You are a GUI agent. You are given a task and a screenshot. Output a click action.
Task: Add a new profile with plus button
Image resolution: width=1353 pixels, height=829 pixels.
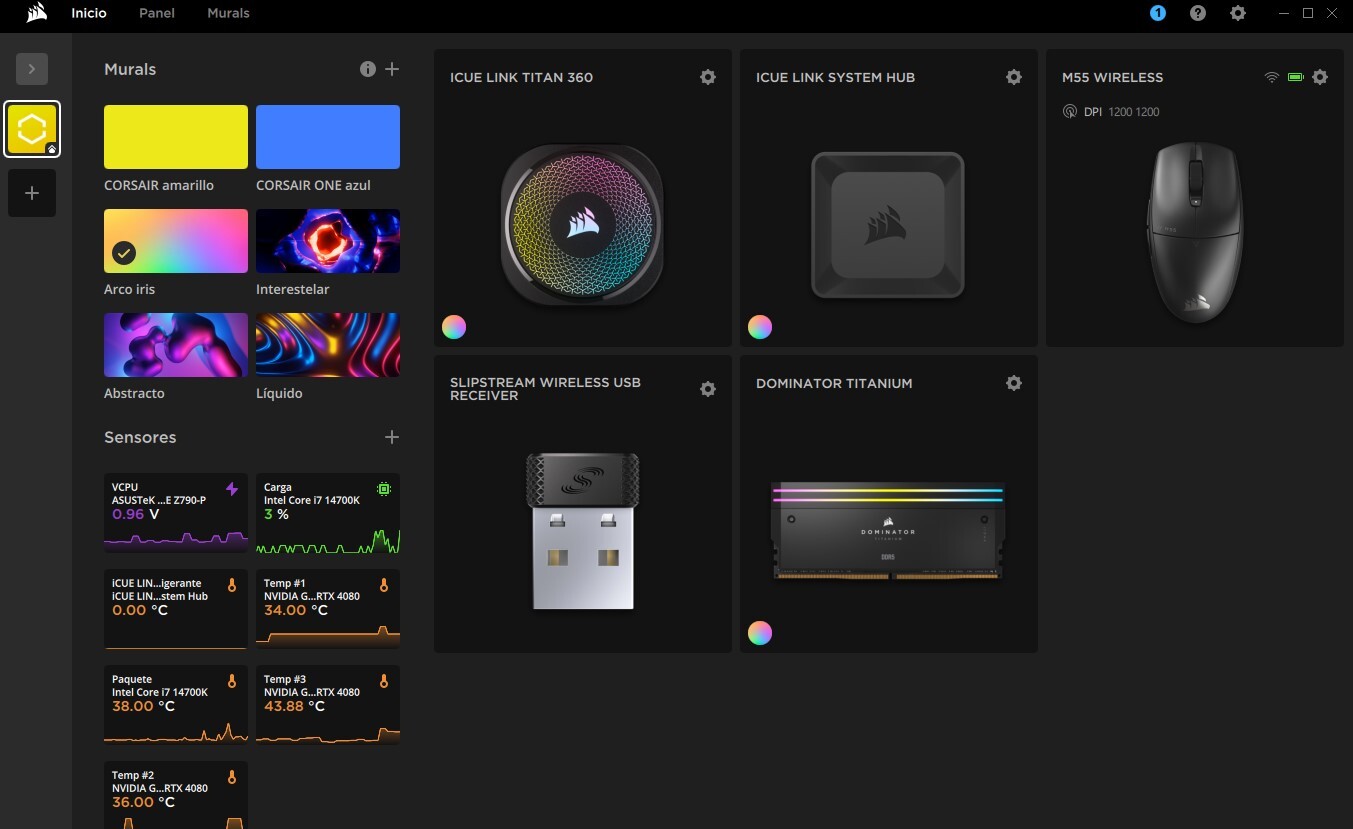click(x=32, y=193)
